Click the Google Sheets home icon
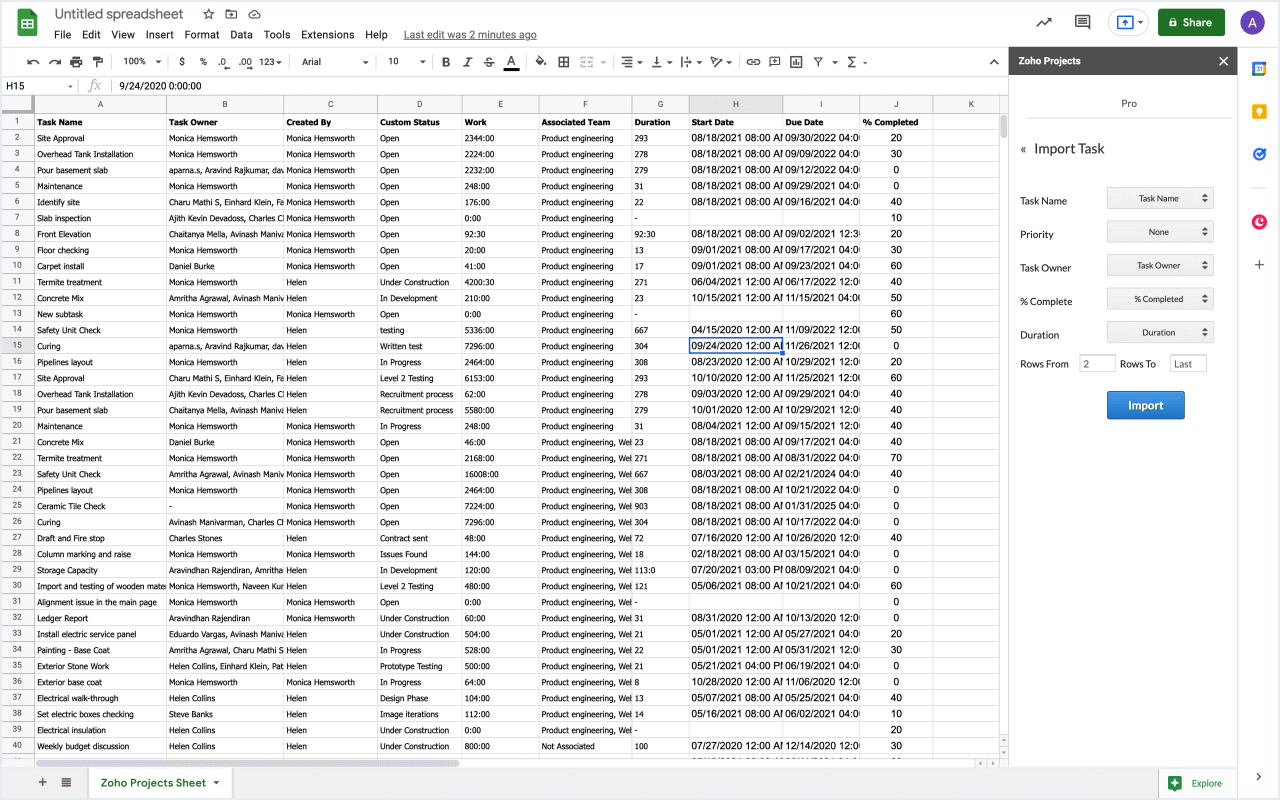This screenshot has height=800, width=1280. pos(28,23)
